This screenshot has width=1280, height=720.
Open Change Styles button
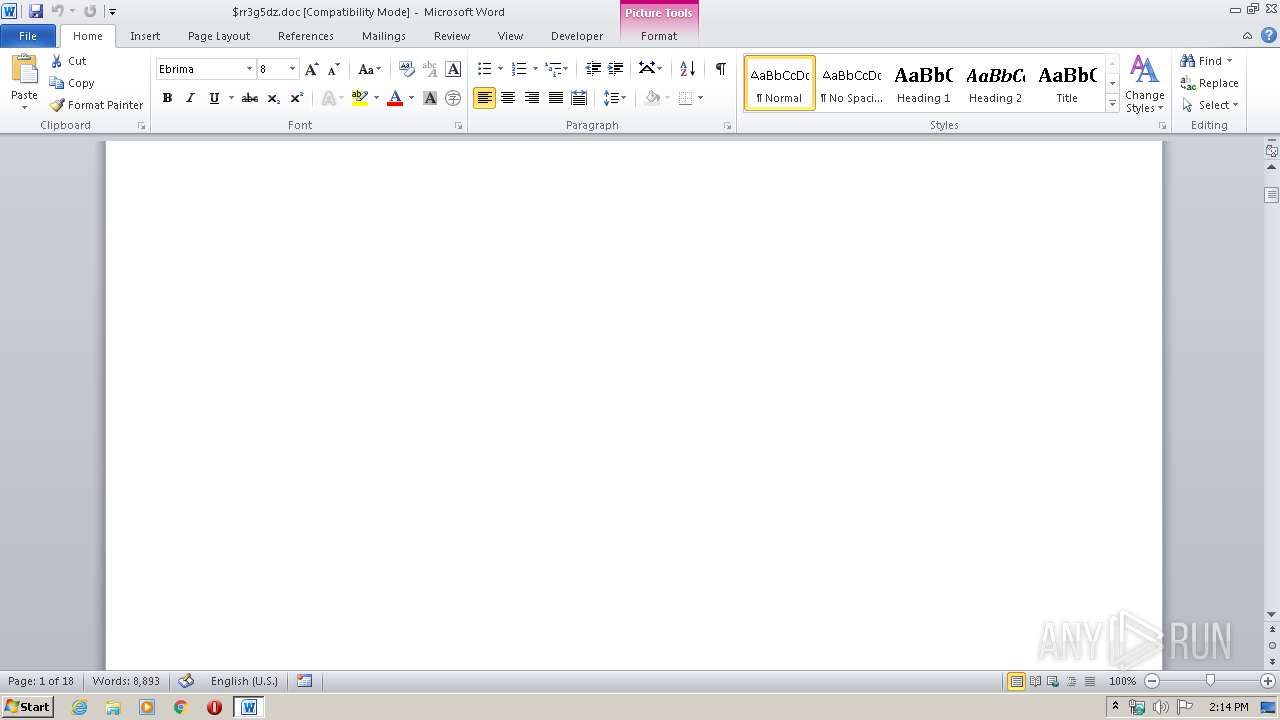1145,84
